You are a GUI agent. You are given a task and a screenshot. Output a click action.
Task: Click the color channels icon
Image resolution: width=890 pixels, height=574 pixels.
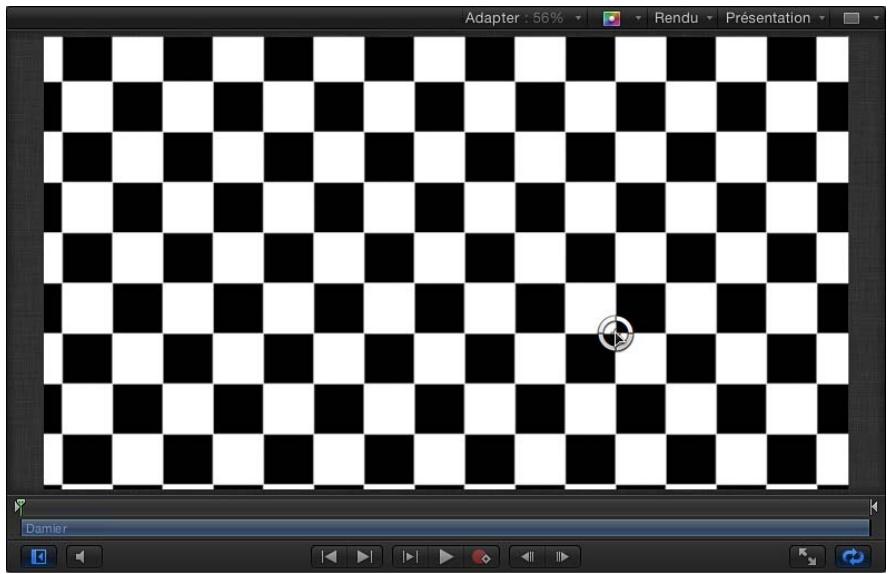tap(611, 19)
